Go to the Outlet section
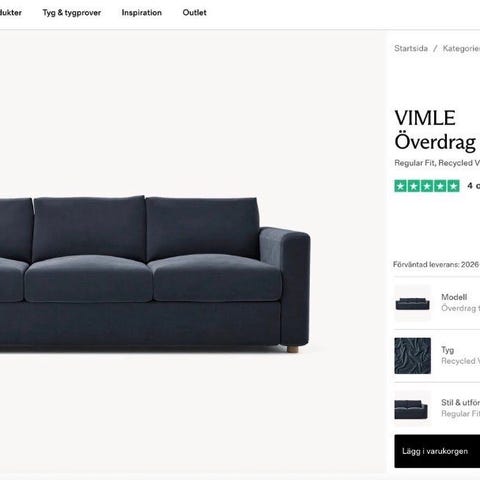Viewport: 480px width, 480px height. 195,13
